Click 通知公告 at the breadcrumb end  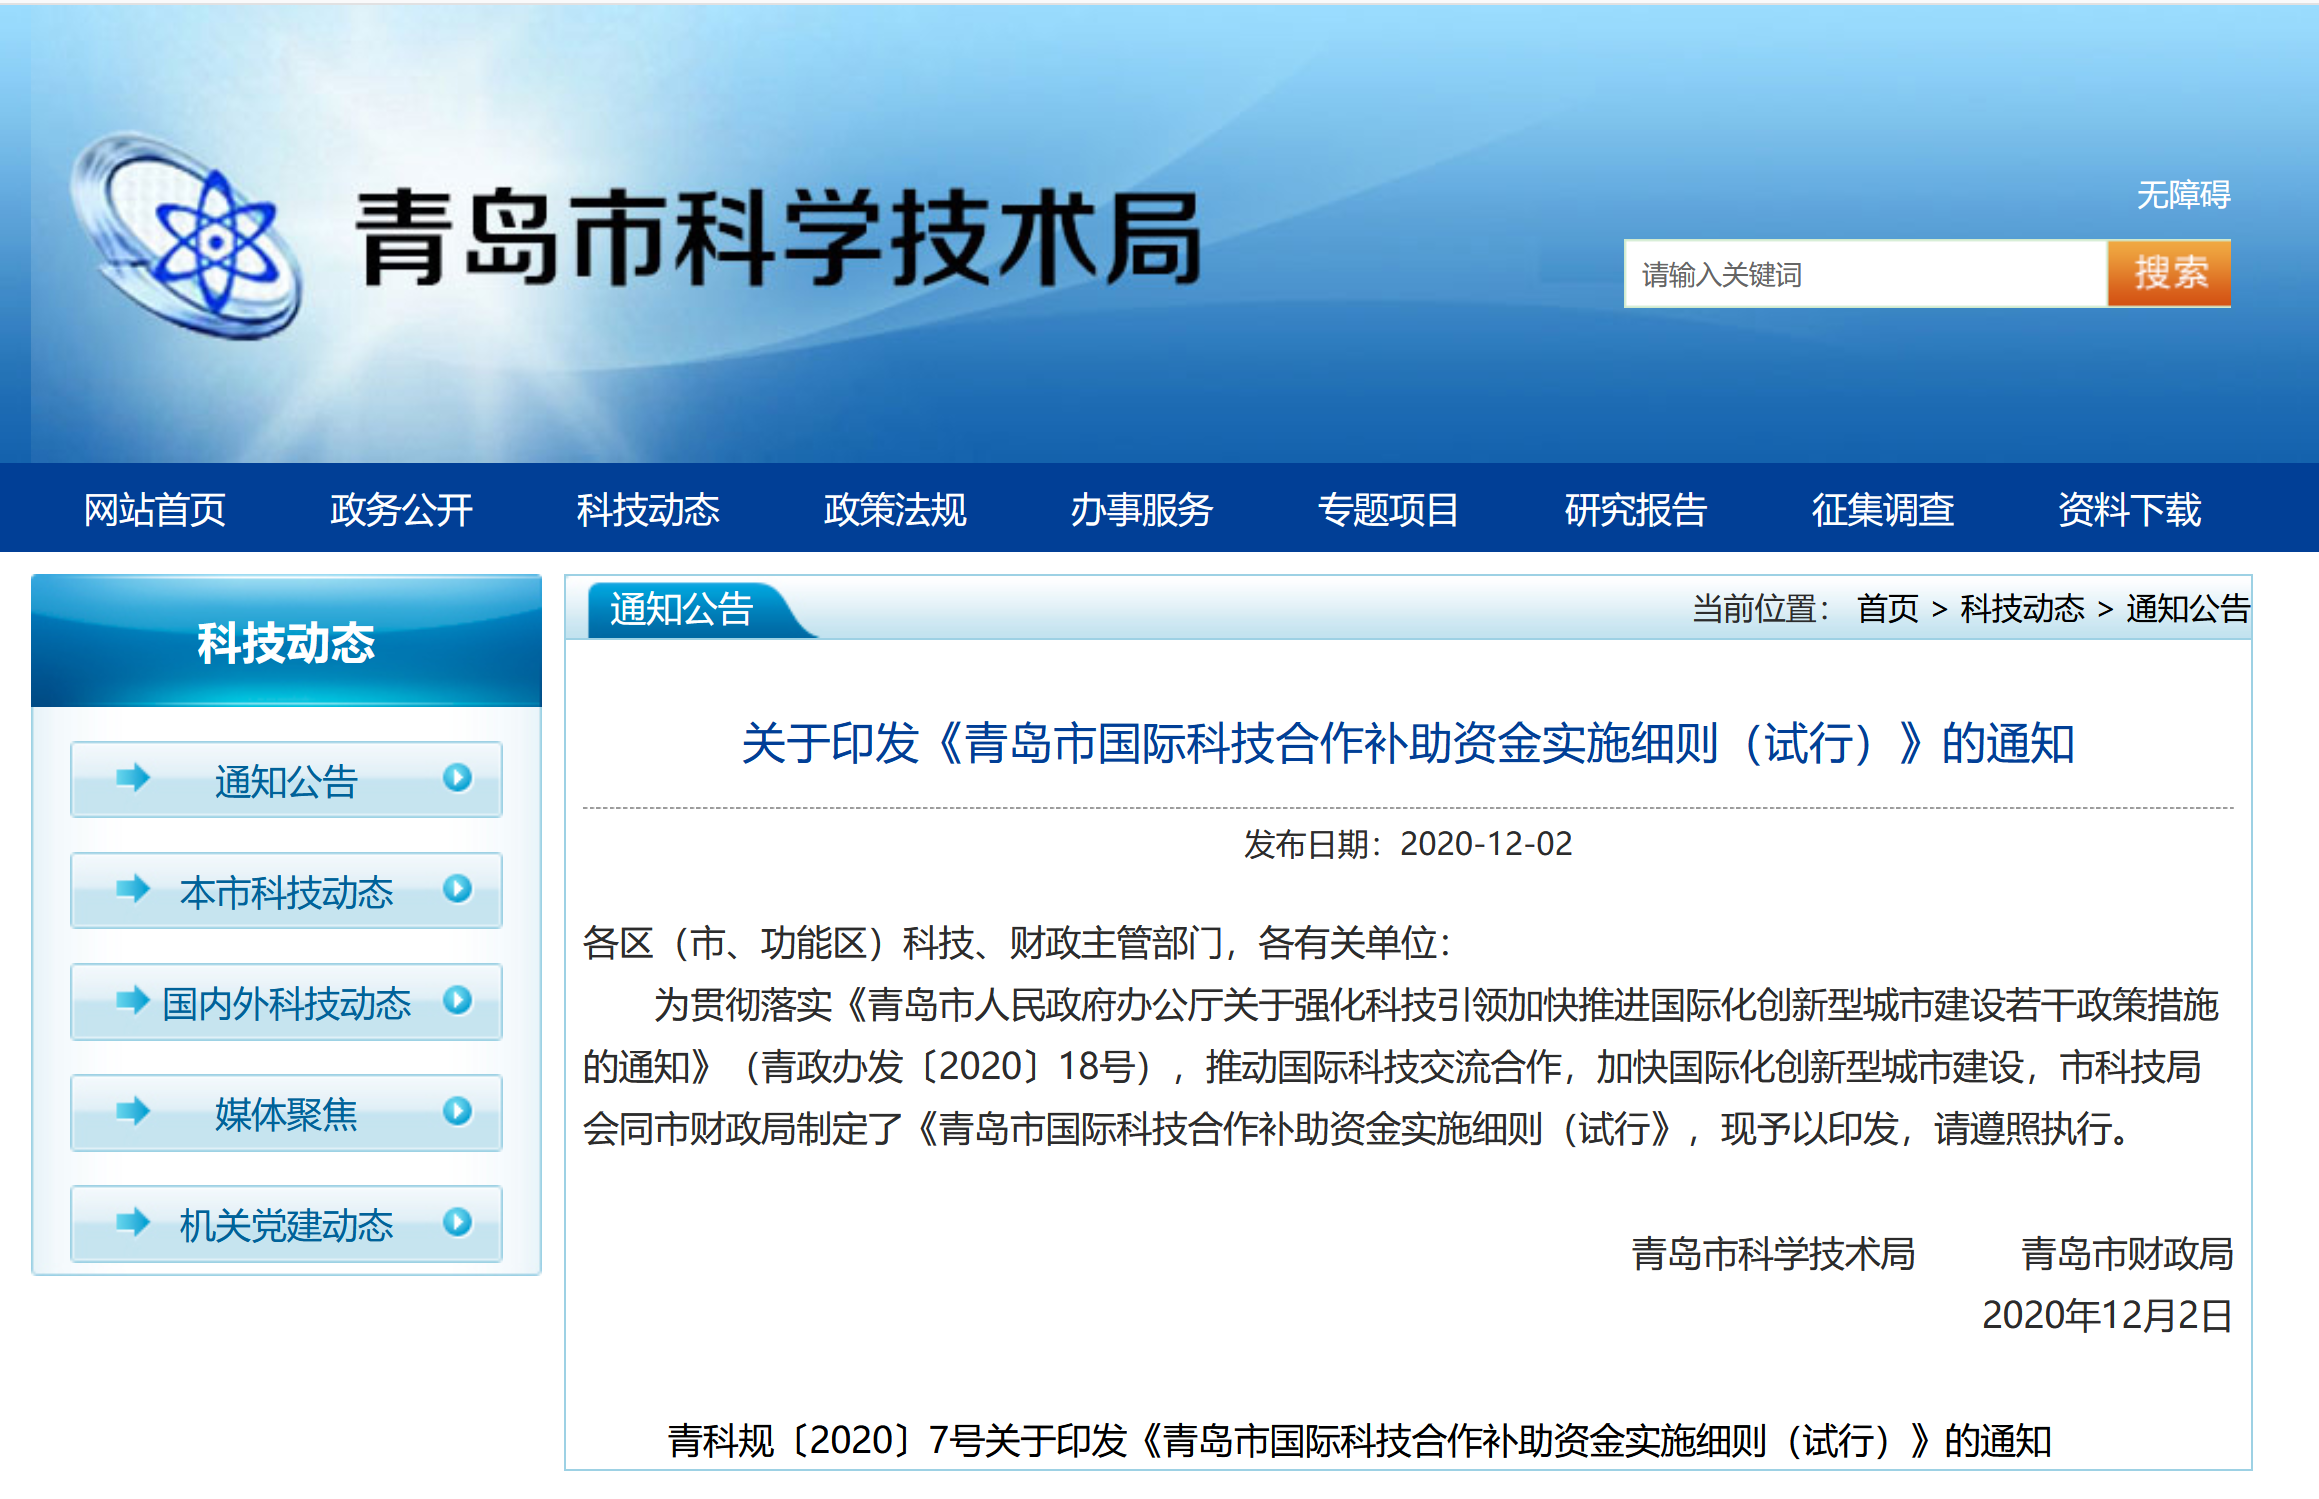2188,608
